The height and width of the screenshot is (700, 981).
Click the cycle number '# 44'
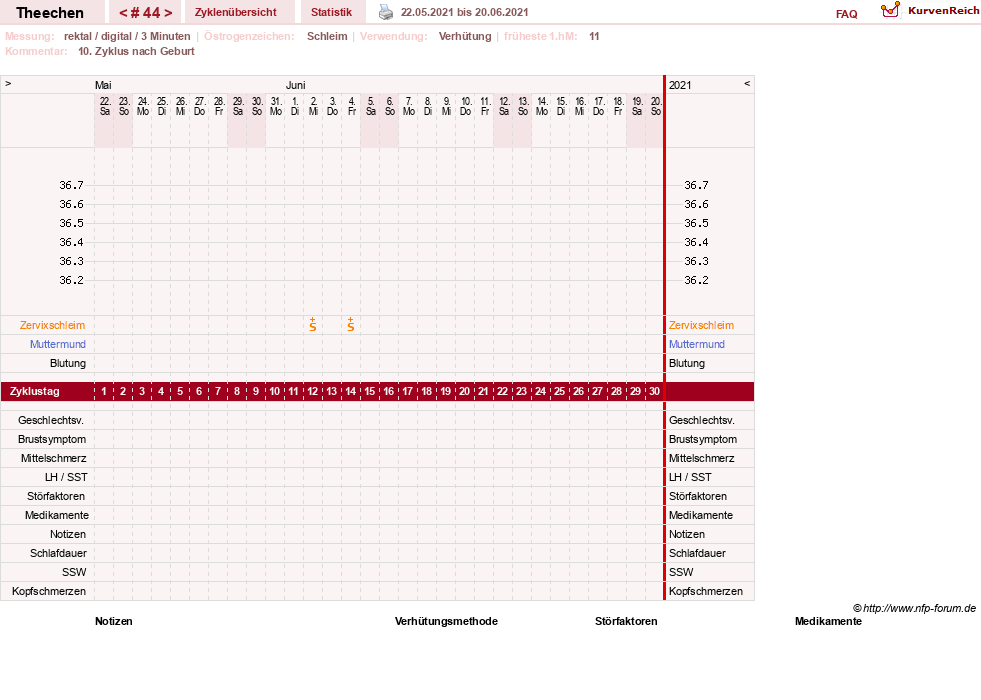[x=146, y=13]
